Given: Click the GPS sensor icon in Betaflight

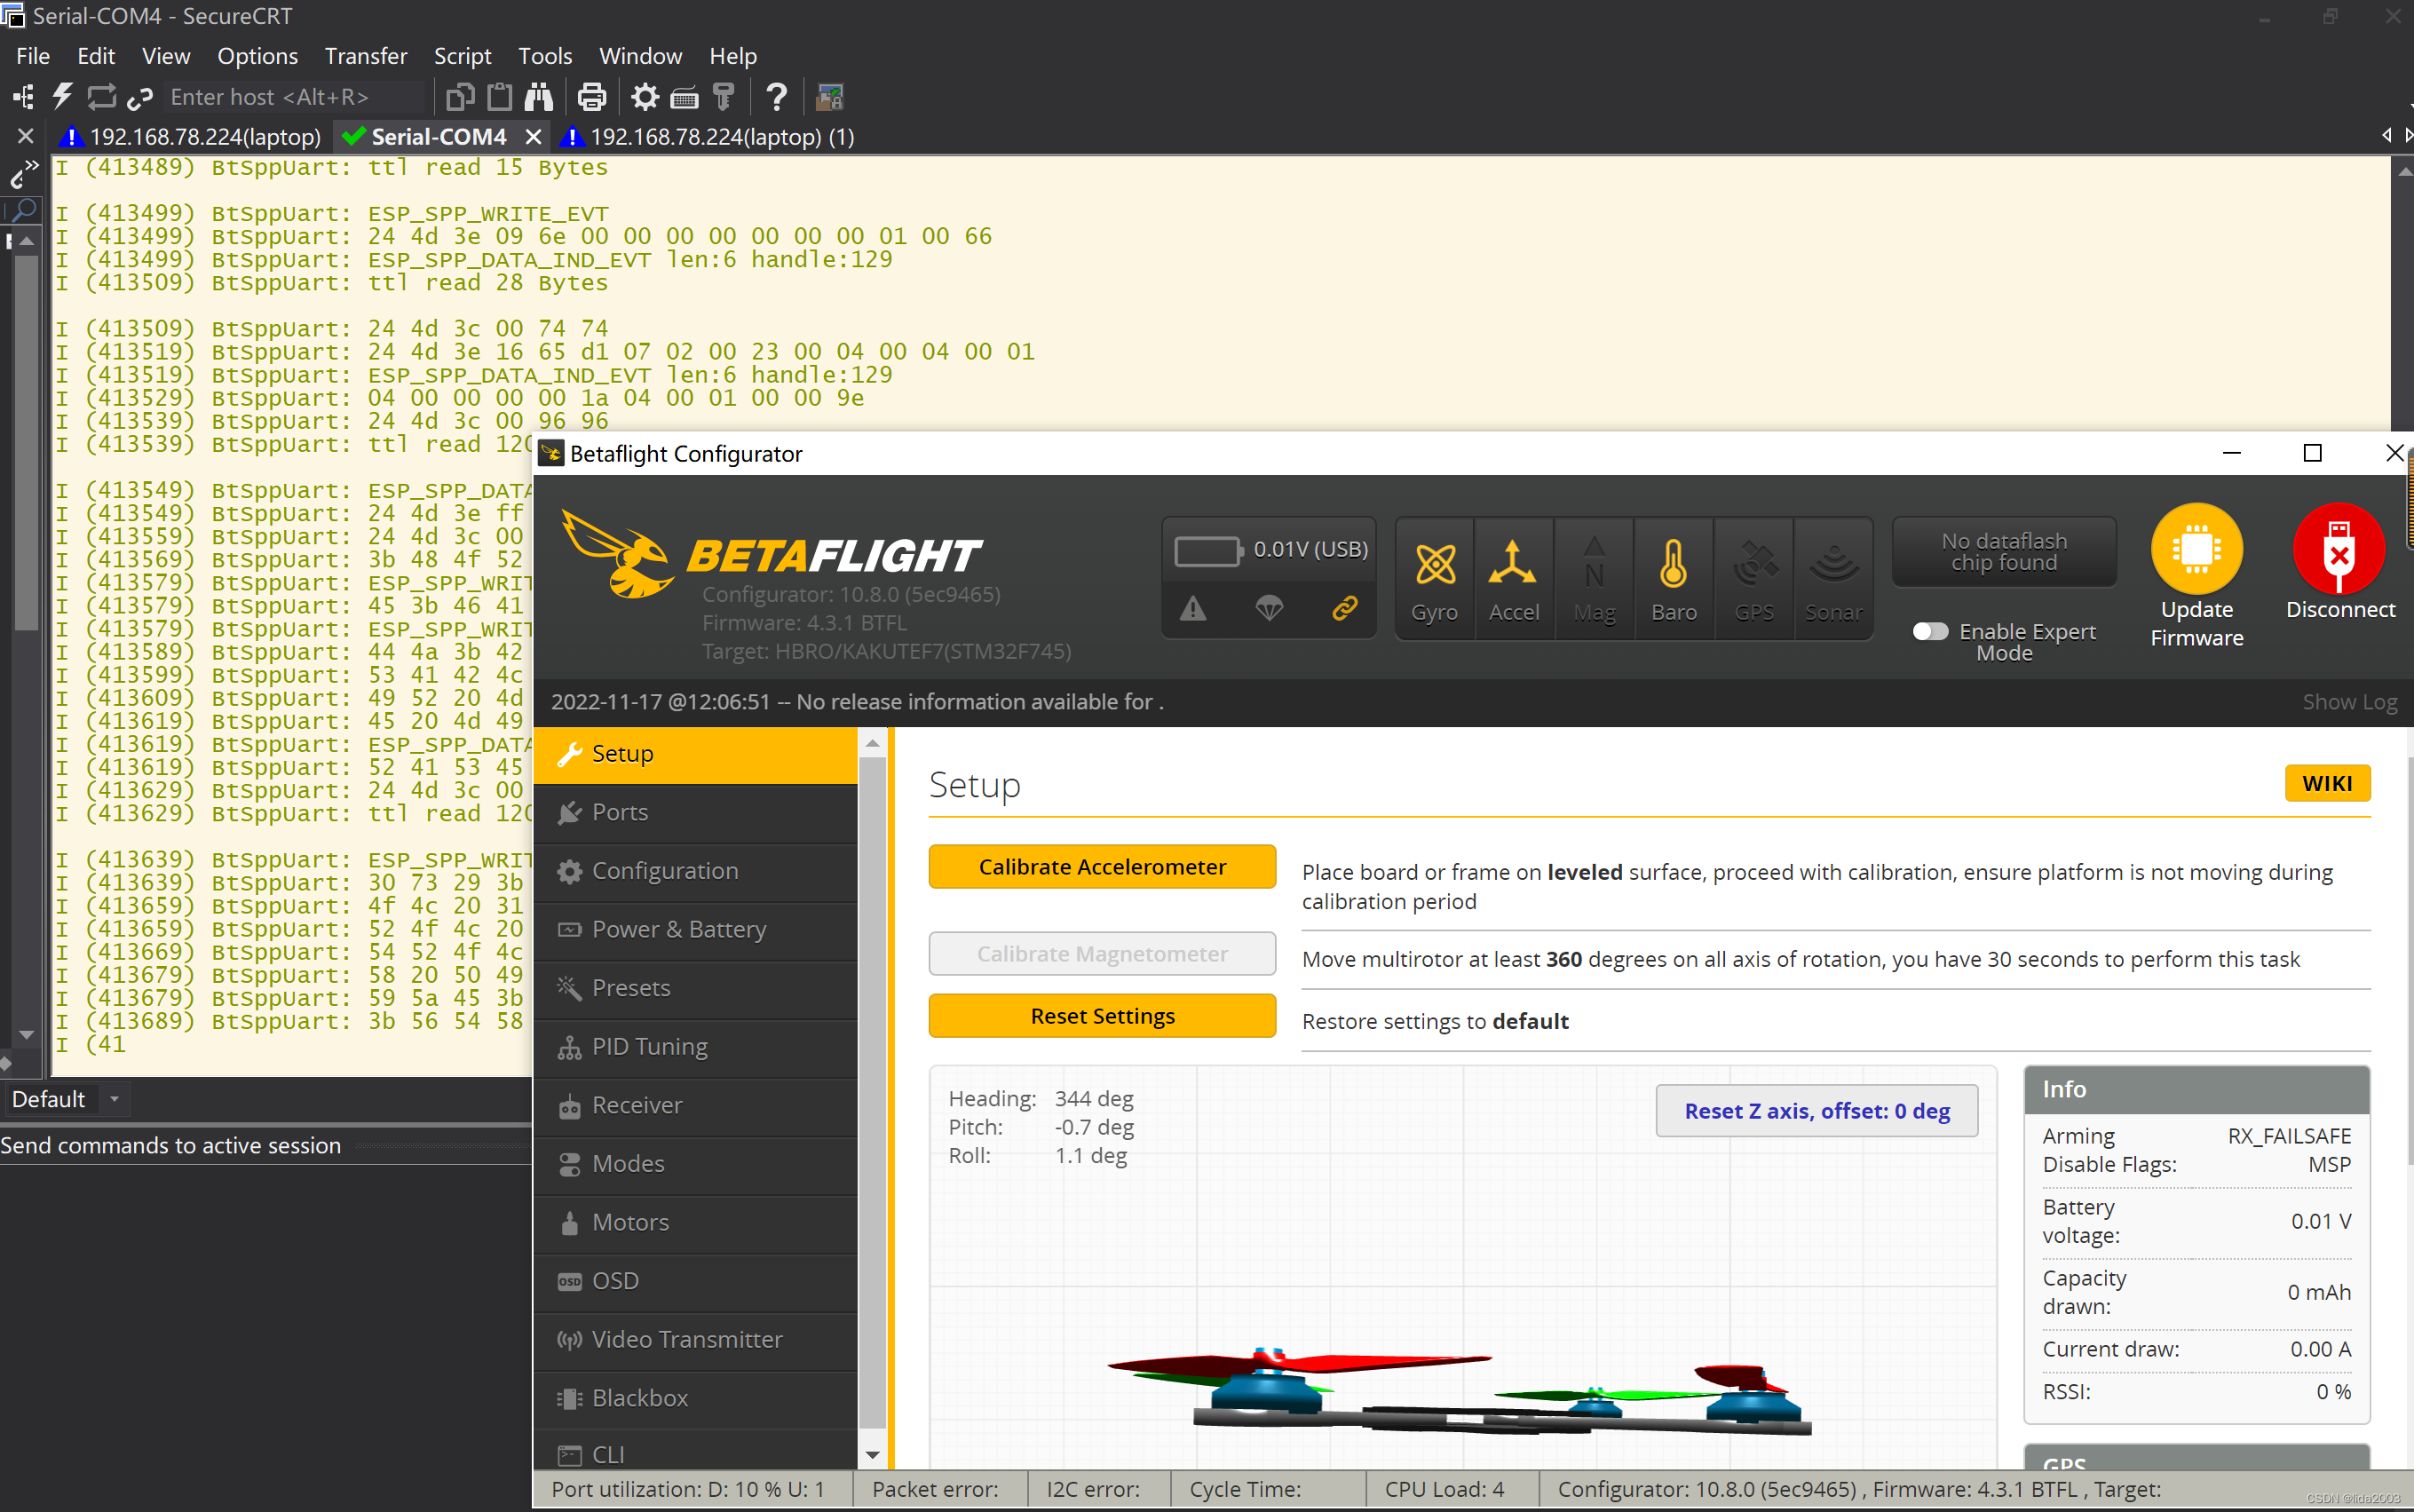Looking at the screenshot, I should (x=1754, y=579).
